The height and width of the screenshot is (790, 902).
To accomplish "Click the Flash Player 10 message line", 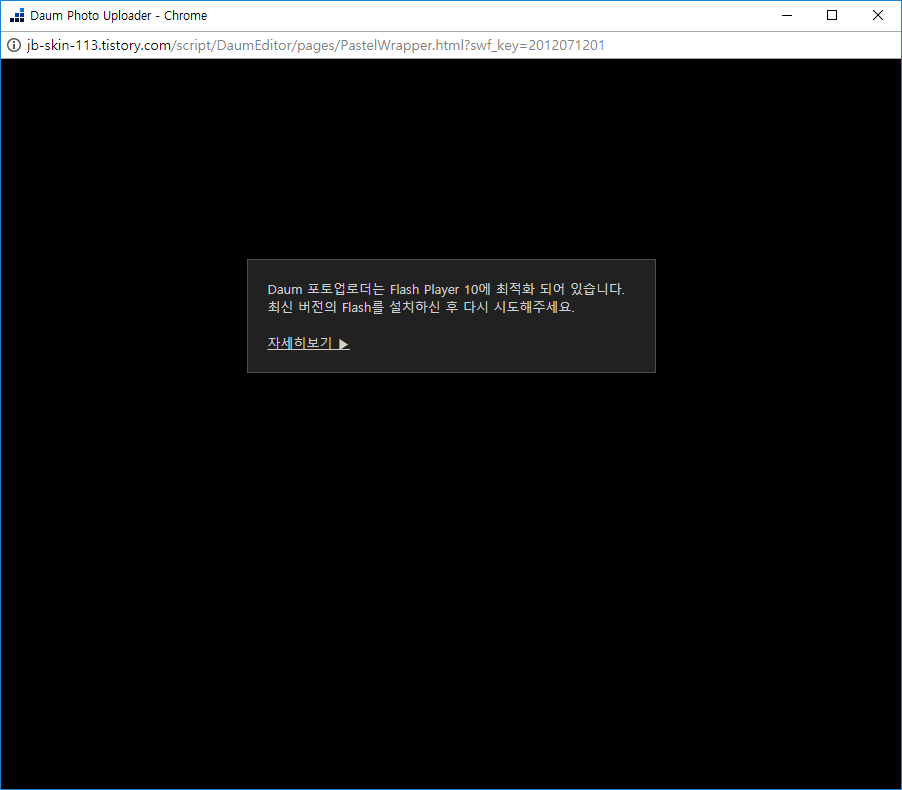I will point(446,289).
